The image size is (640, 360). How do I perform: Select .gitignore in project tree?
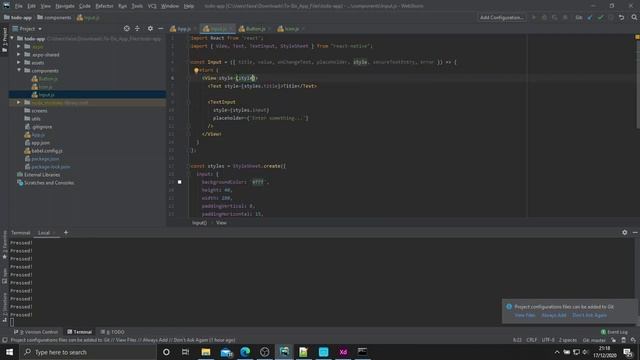coord(42,127)
